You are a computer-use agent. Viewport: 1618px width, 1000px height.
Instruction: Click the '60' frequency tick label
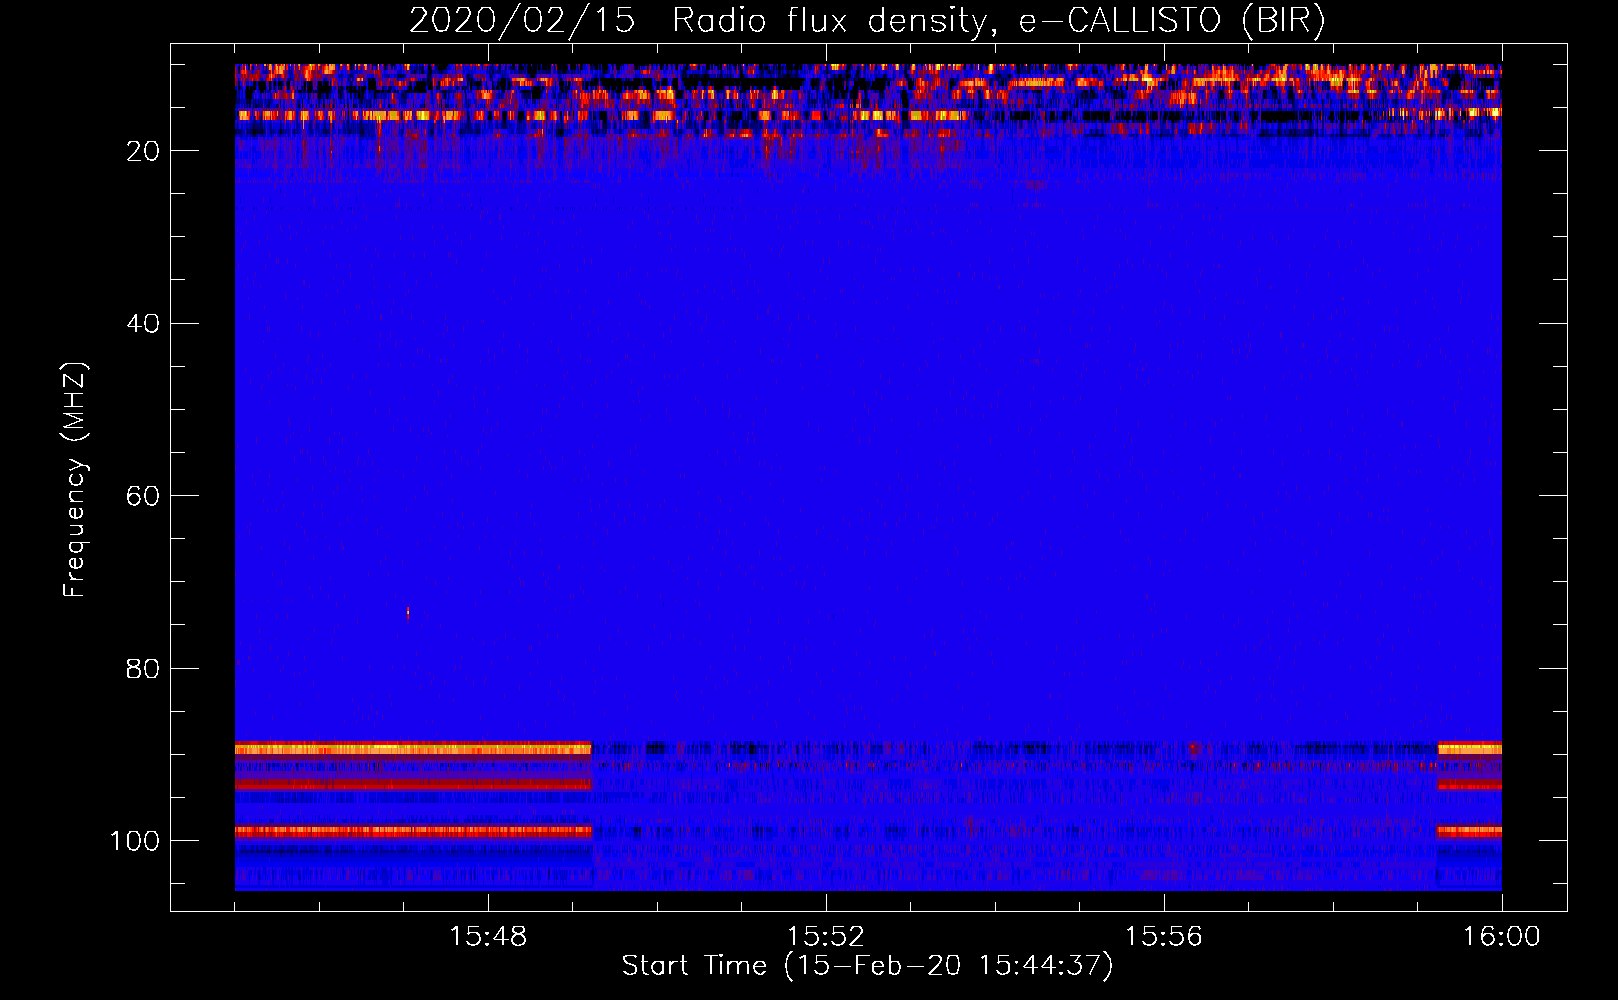(x=143, y=496)
